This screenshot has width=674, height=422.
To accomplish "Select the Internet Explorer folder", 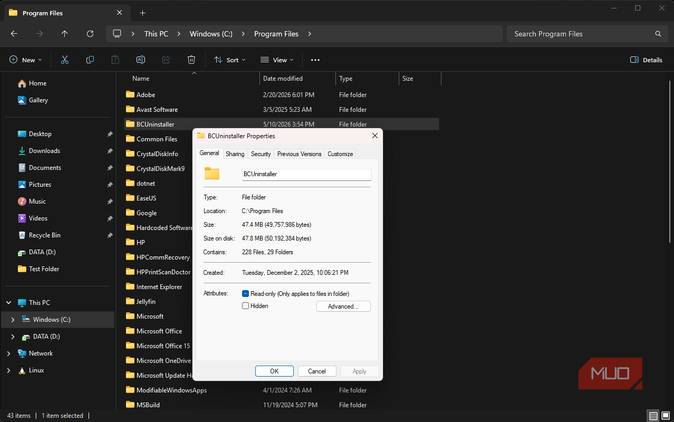I will 159,287.
